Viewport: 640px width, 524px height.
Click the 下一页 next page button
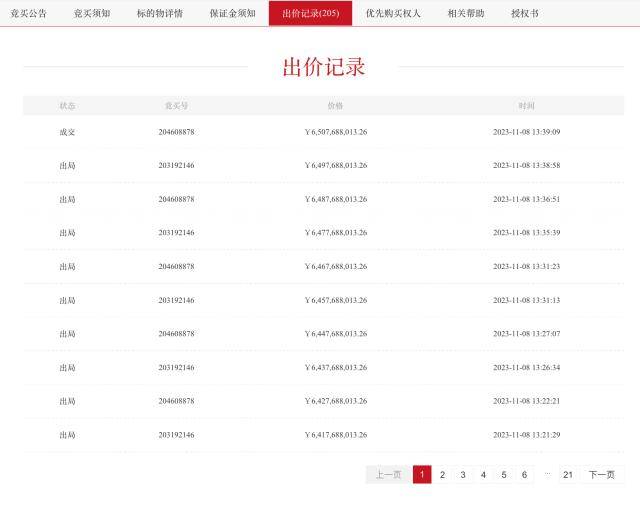click(602, 475)
